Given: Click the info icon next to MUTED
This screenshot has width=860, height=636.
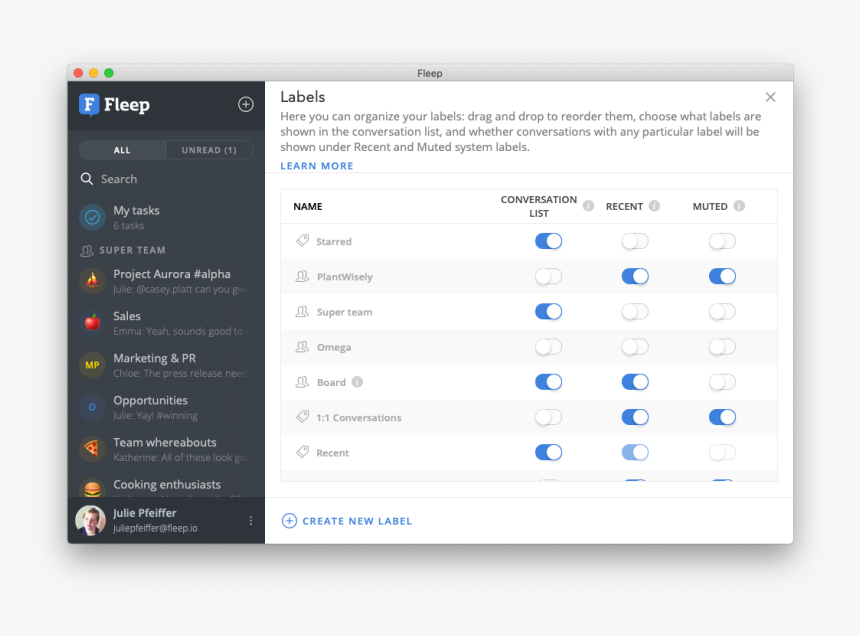Looking at the screenshot, I should (x=738, y=206).
